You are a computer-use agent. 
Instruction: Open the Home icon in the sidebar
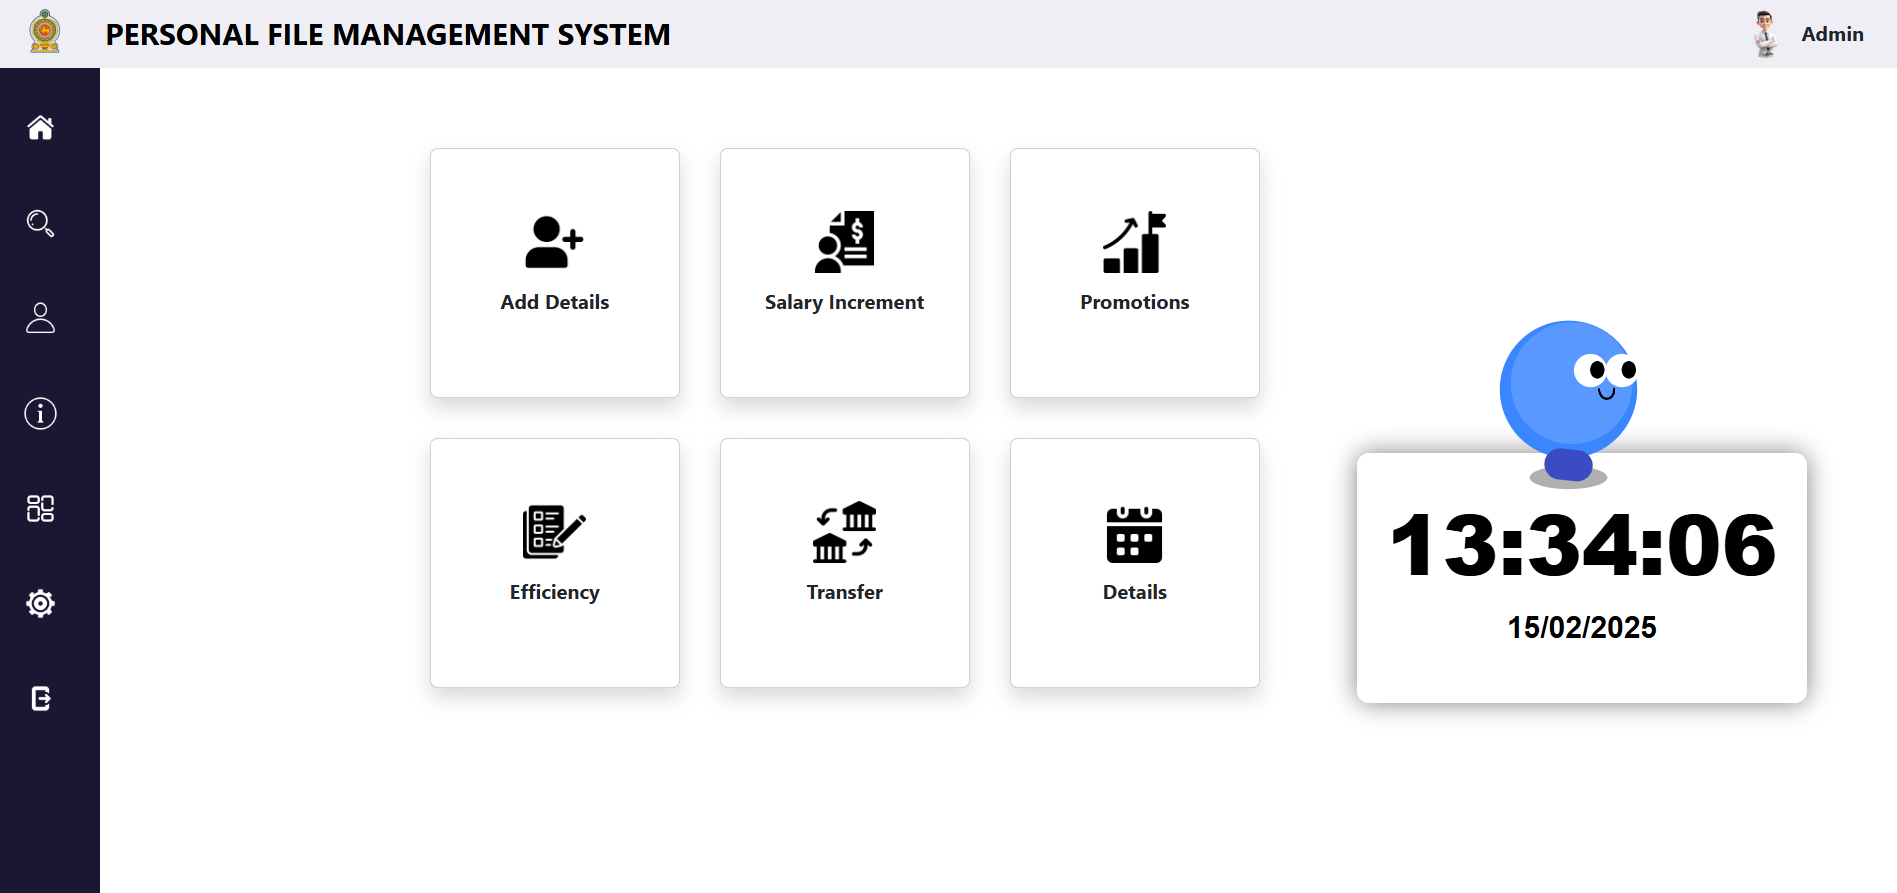40,128
